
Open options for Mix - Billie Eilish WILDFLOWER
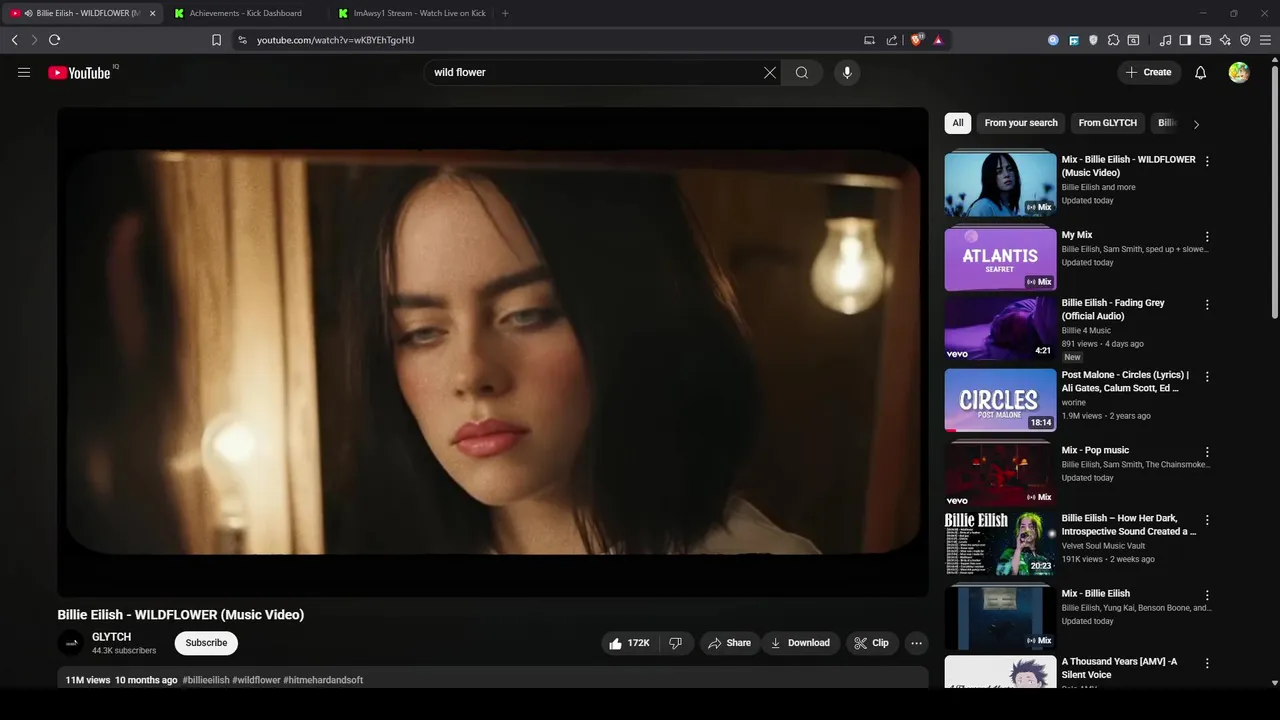tap(1207, 161)
